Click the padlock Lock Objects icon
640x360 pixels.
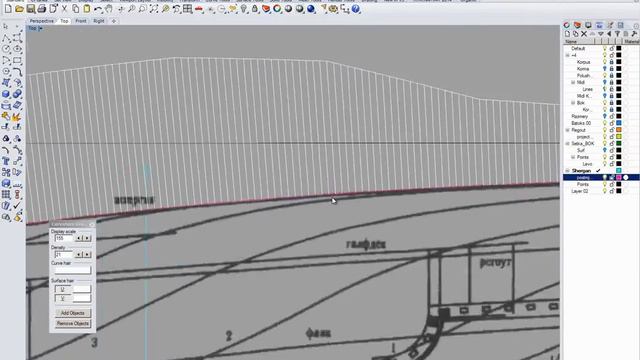[255, 9]
